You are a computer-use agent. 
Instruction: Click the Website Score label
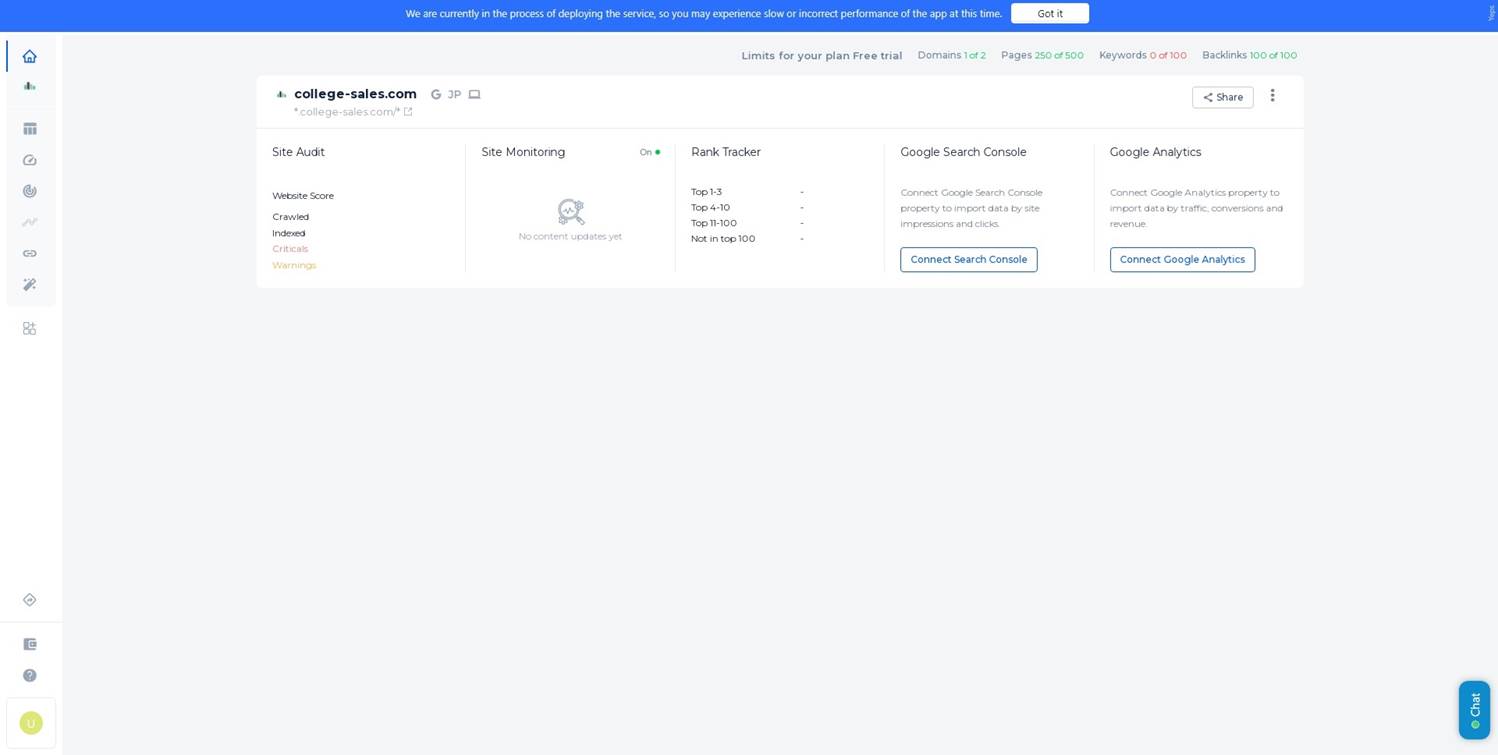[303, 196]
